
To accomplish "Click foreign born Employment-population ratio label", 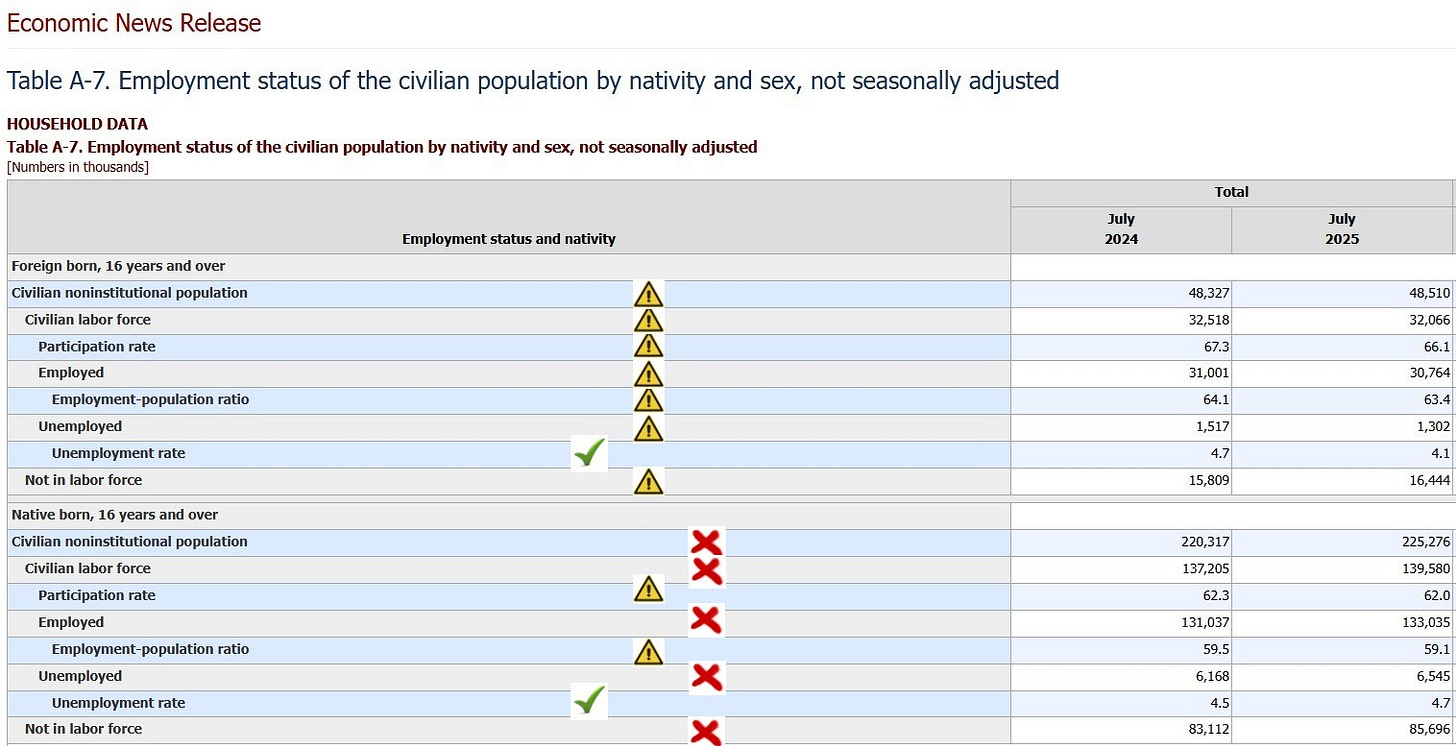I will (150, 400).
